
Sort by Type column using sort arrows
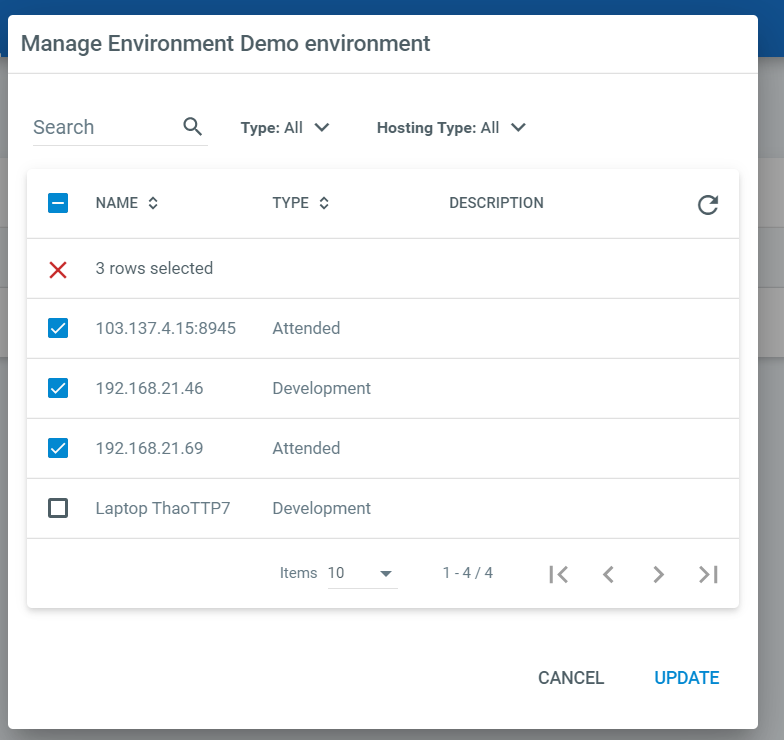coord(324,203)
